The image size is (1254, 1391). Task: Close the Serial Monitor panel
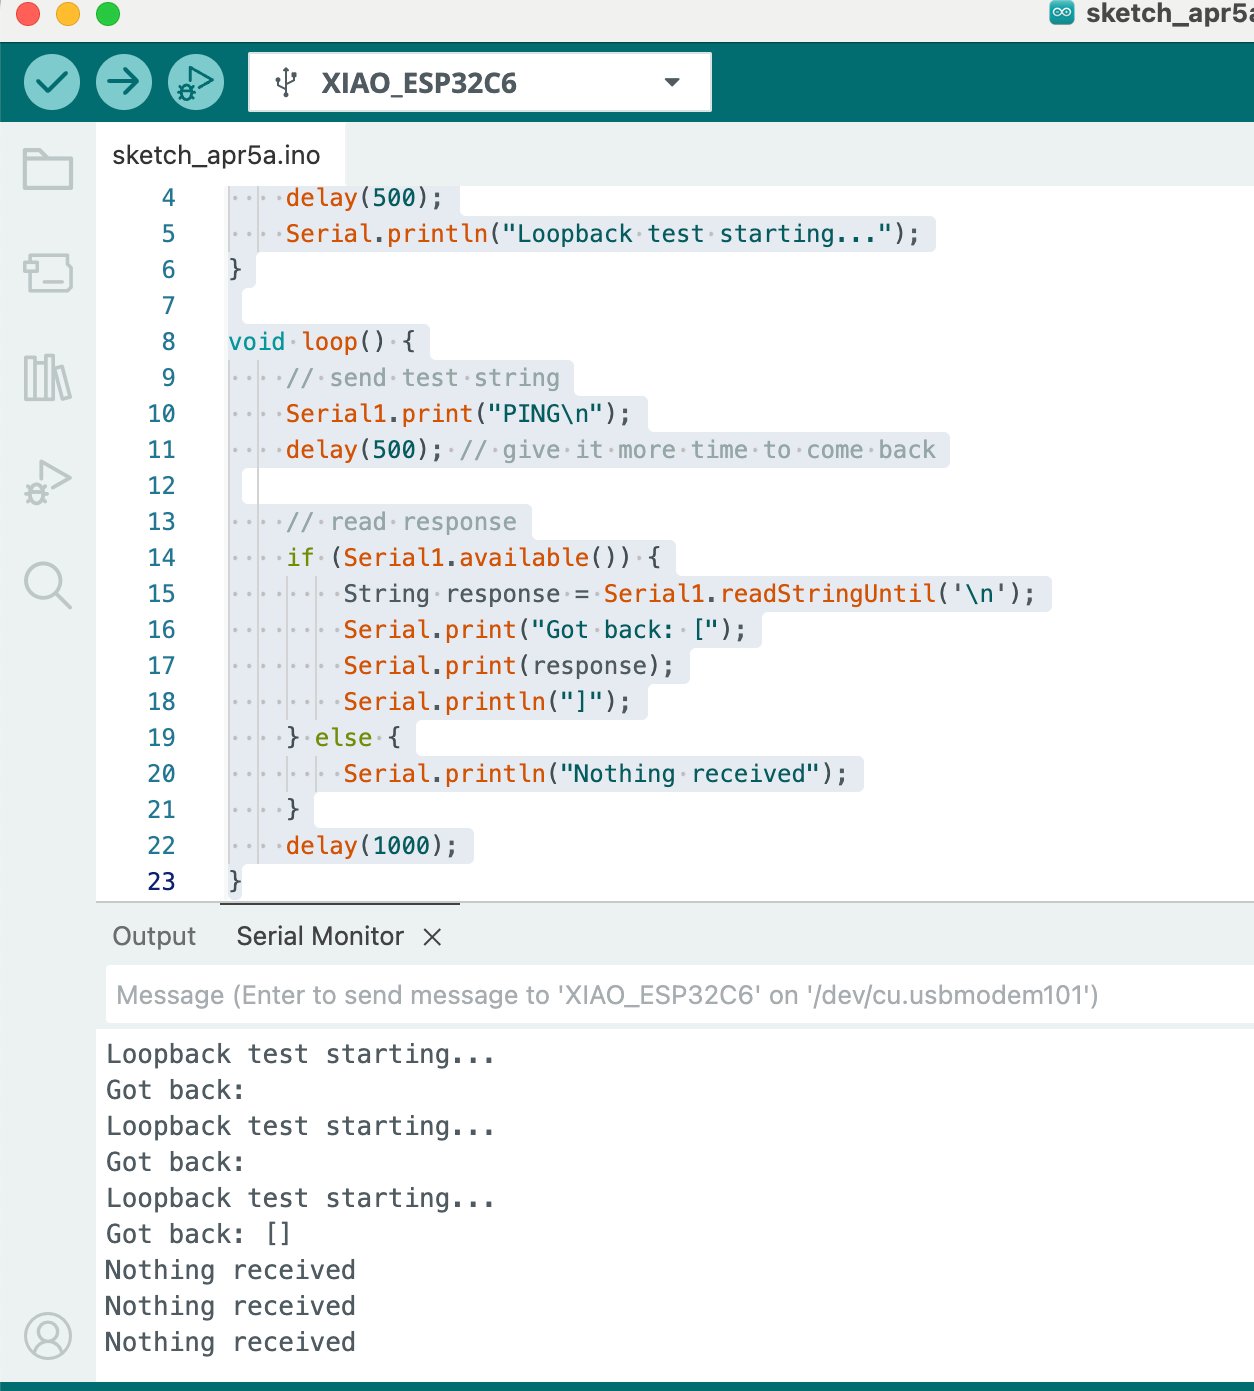point(432,937)
